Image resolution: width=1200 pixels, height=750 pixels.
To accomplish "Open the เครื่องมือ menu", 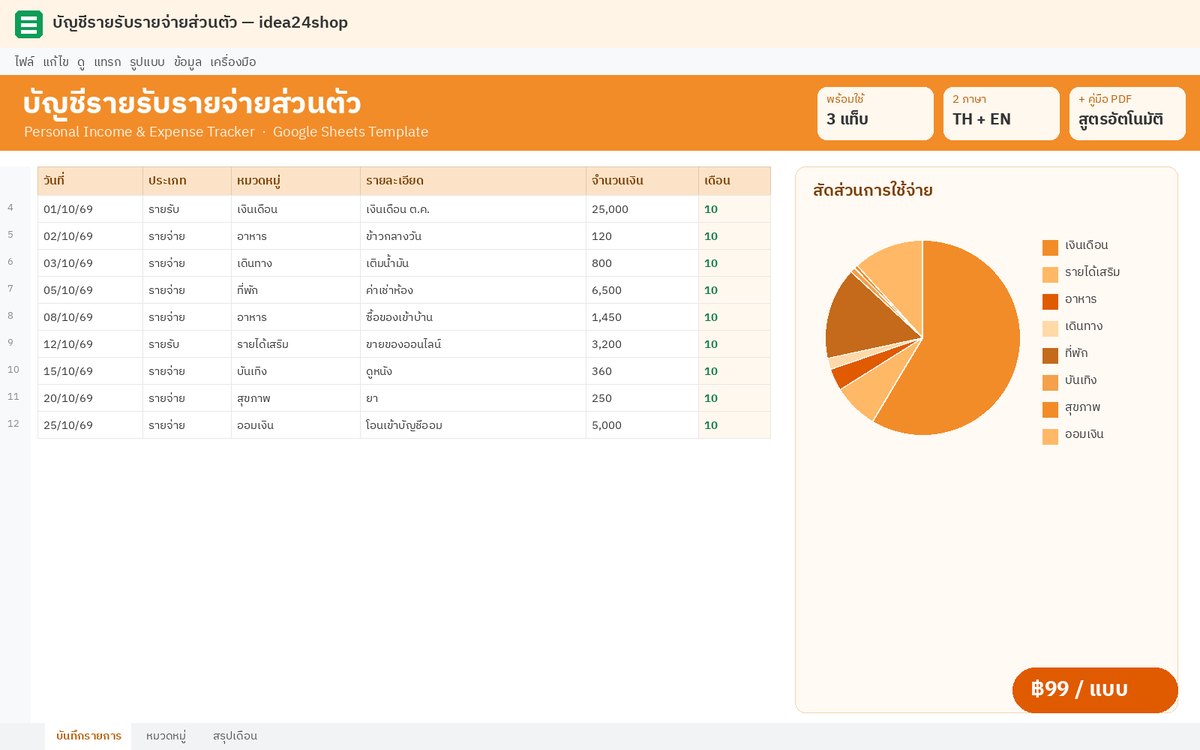I will [233, 62].
